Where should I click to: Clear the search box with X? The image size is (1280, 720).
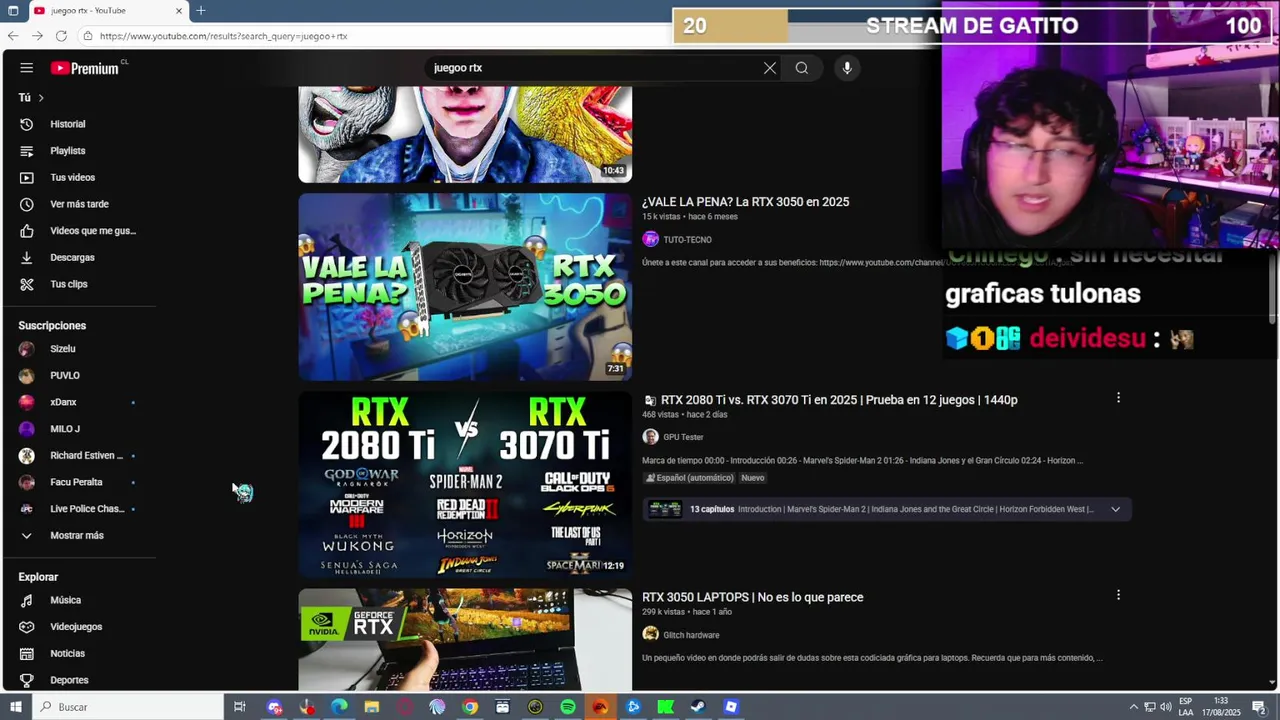[770, 68]
